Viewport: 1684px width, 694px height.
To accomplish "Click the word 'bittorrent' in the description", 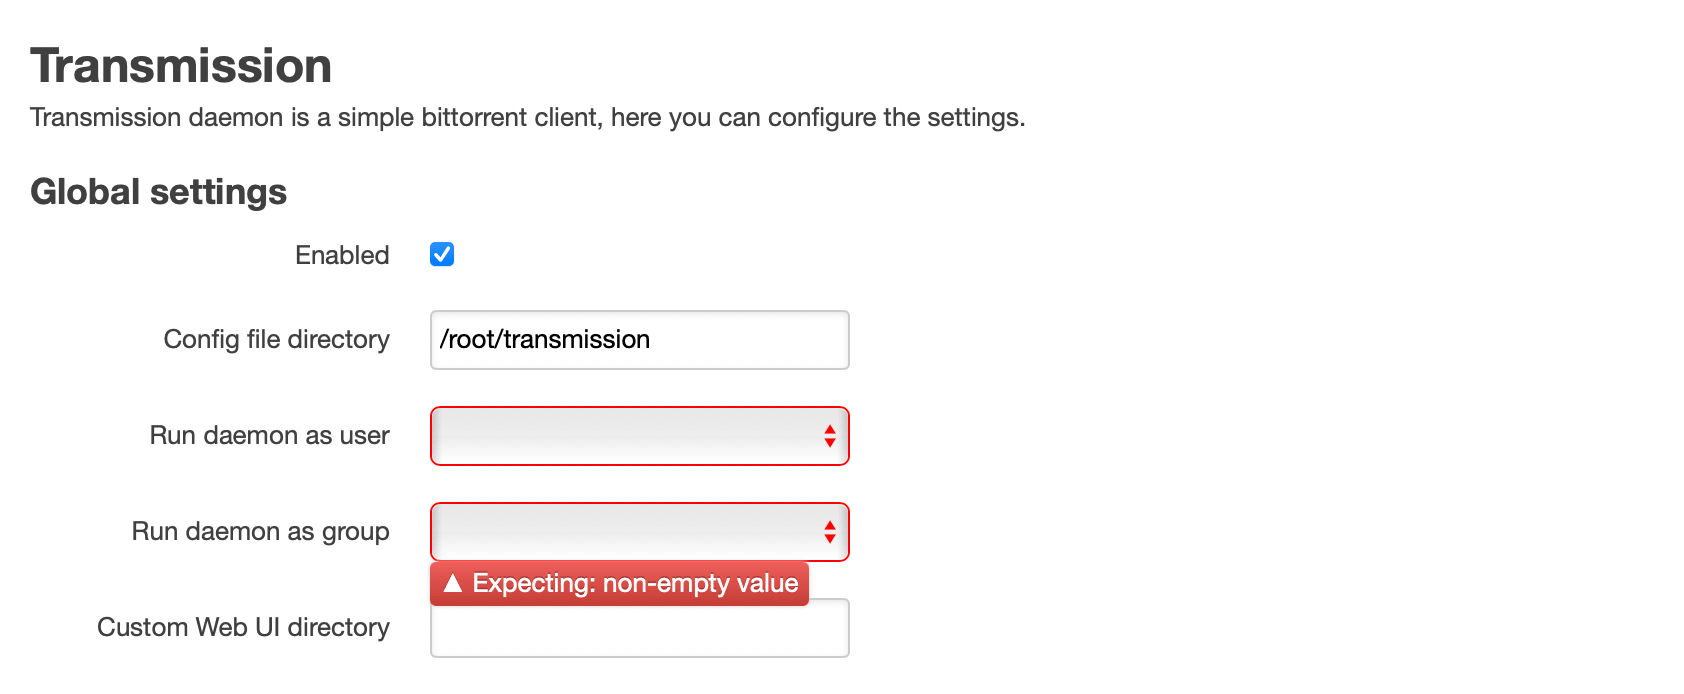I will [x=474, y=118].
